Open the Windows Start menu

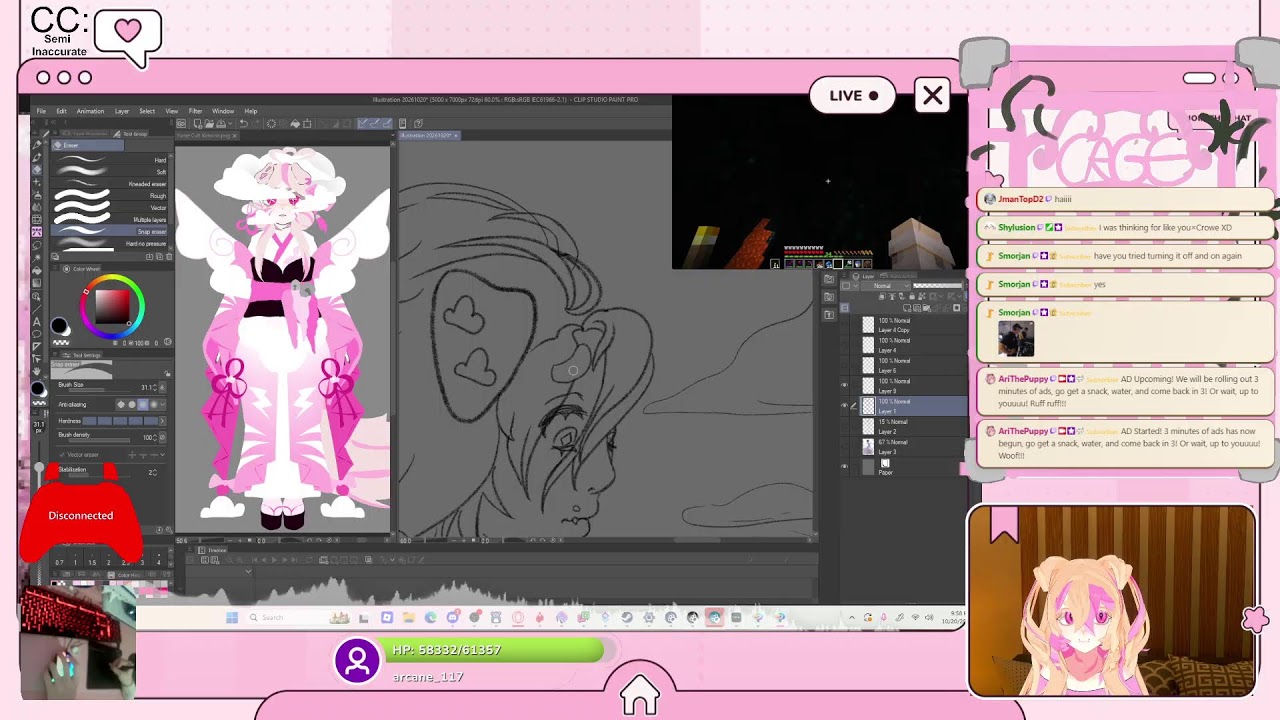point(232,618)
